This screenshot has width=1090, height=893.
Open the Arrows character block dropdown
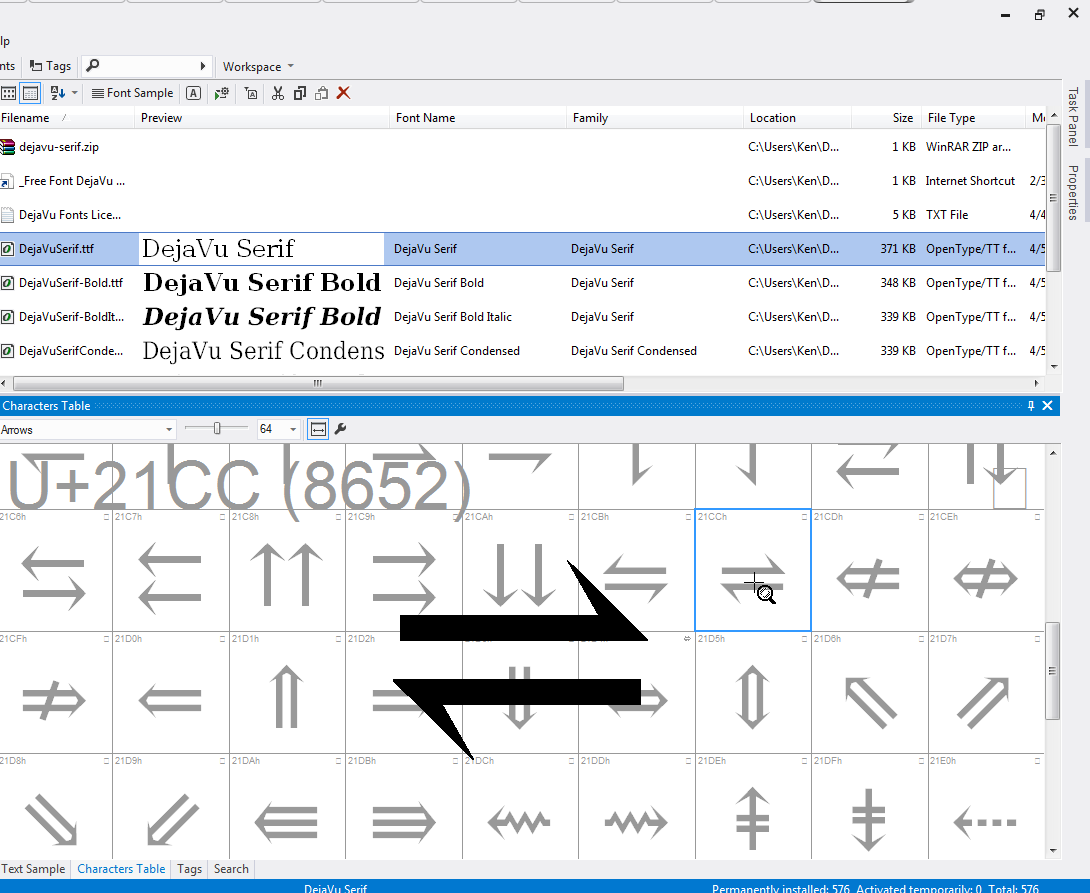169,430
